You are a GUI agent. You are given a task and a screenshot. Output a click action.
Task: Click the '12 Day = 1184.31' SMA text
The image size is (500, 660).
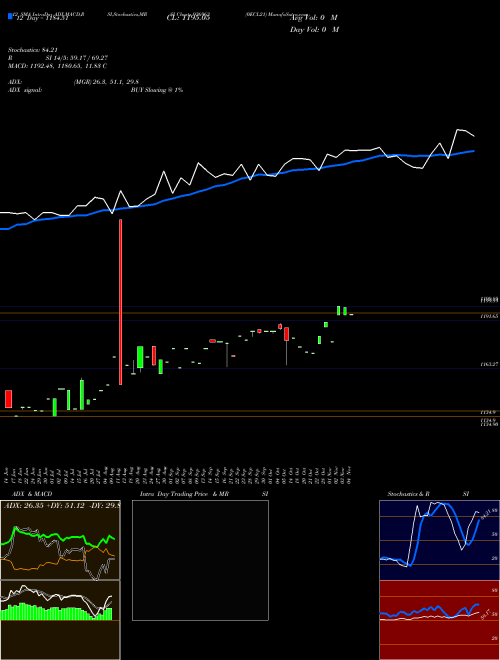coord(41,18)
